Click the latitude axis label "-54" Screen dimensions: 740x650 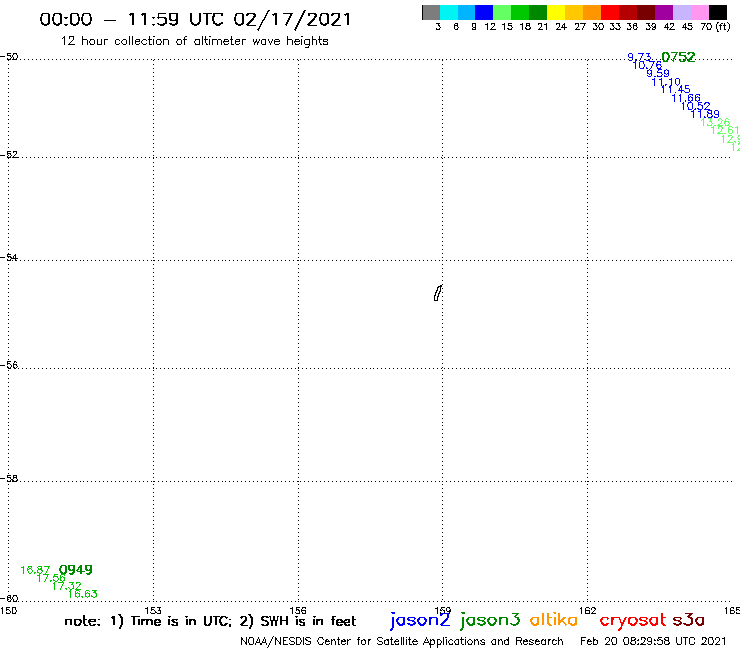(x=9, y=258)
